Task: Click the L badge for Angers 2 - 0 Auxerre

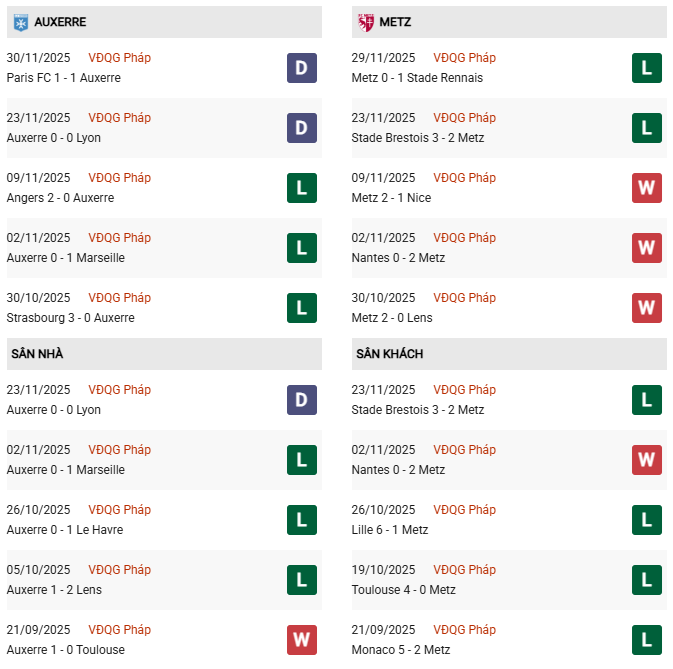Action: (x=301, y=188)
